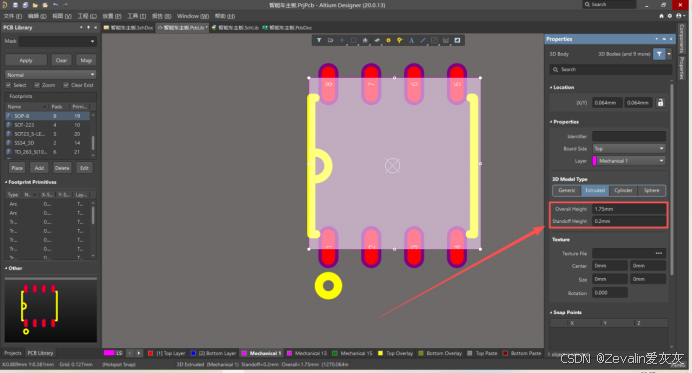Switch to the SchLib document tab
This screenshot has height=373, width=692.
[x=235, y=27]
